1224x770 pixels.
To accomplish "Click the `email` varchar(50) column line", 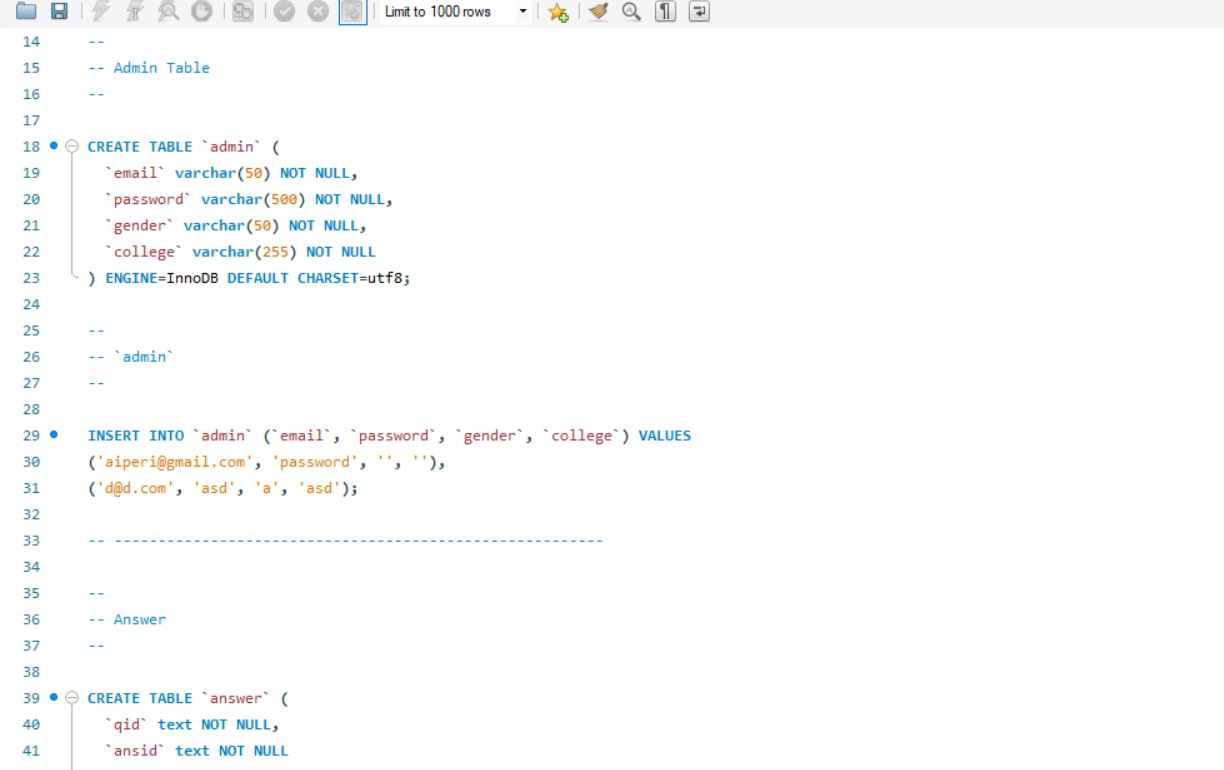I will coord(231,173).
